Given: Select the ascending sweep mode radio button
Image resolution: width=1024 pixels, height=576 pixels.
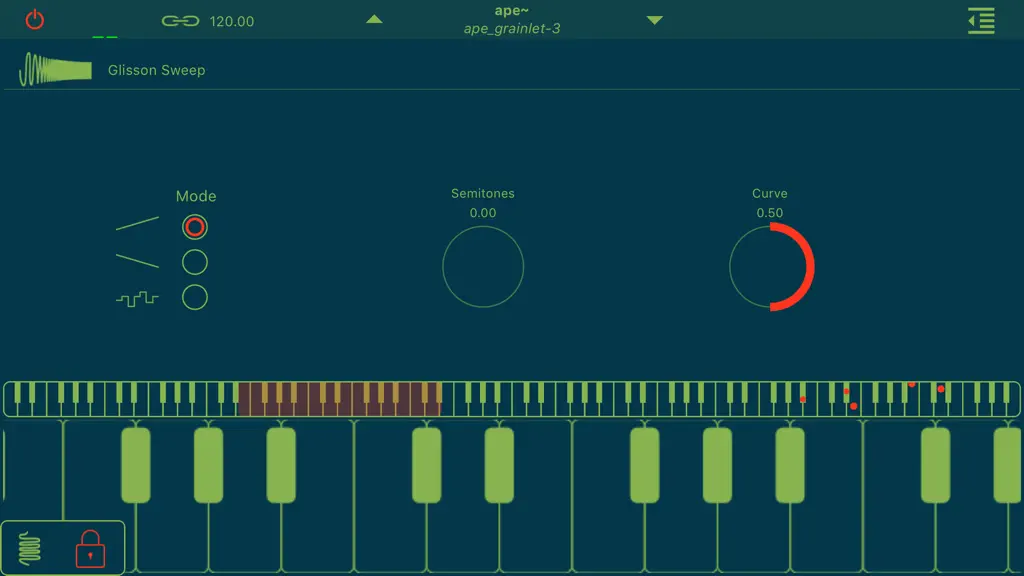Looking at the screenshot, I should [195, 227].
